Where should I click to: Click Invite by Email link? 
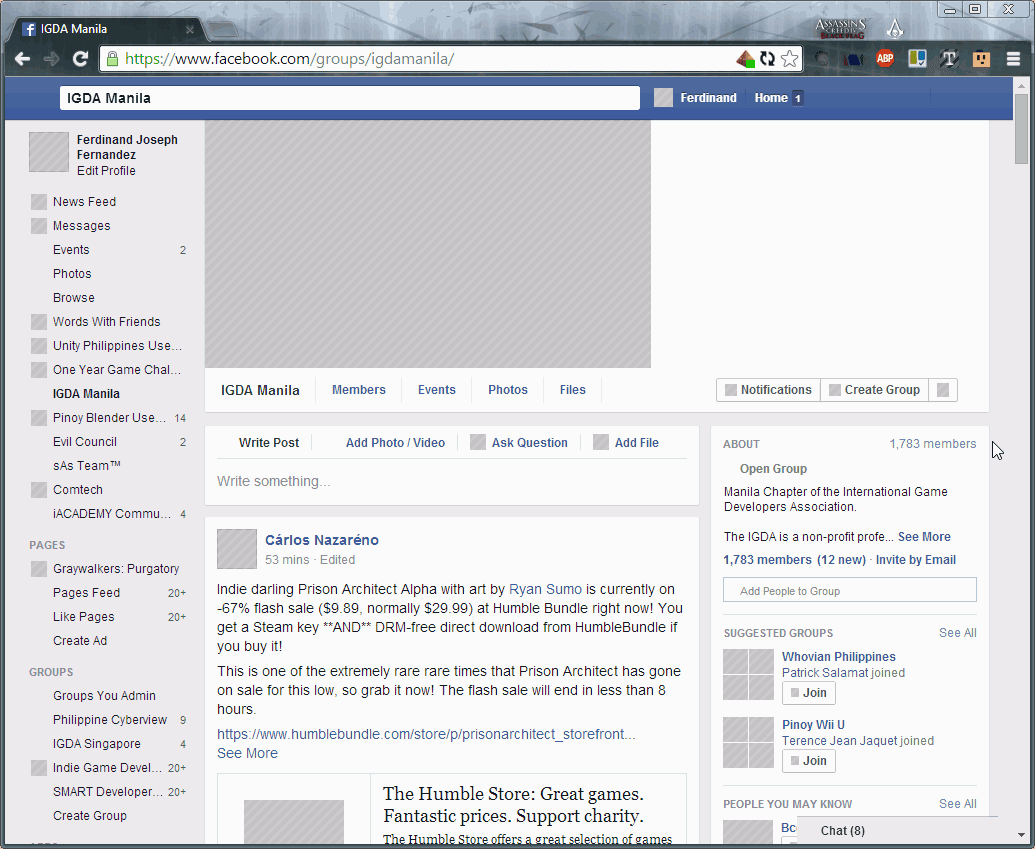pyautogui.click(x=916, y=560)
